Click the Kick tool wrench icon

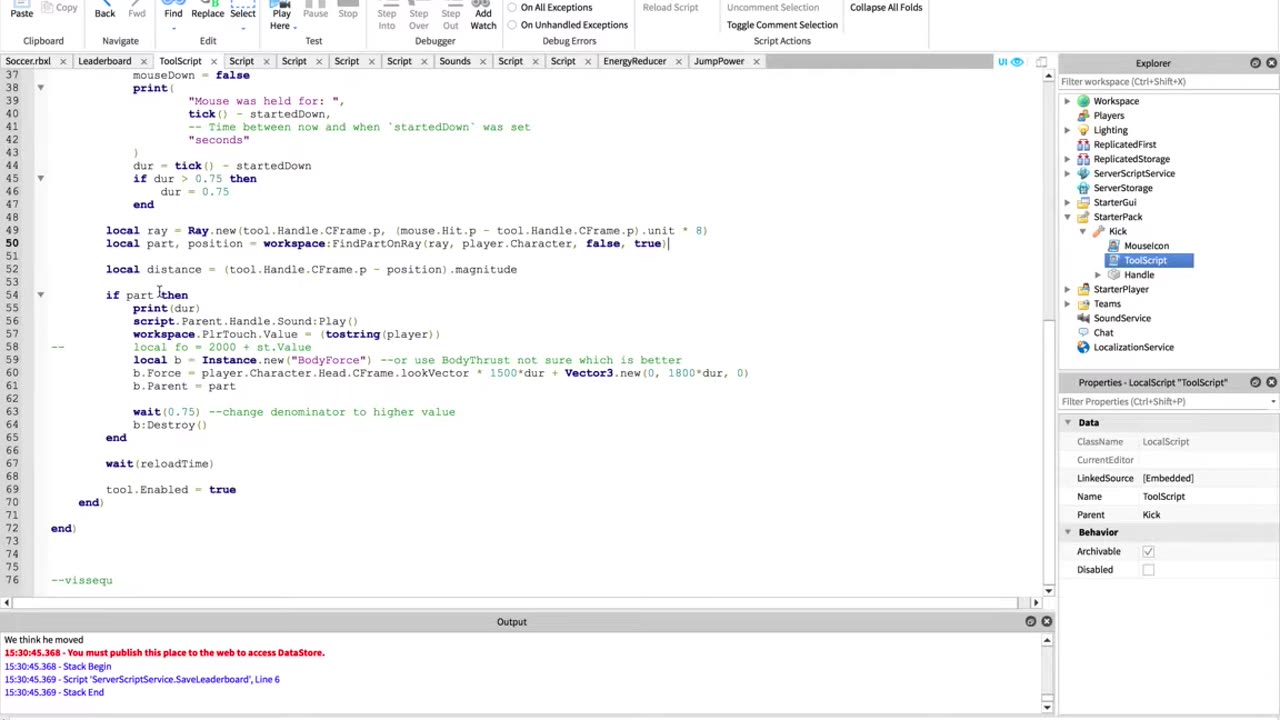click(1098, 231)
